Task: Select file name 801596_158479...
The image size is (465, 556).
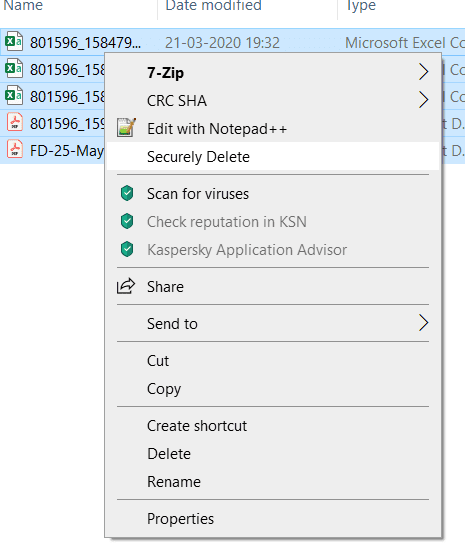Action: coord(85,43)
